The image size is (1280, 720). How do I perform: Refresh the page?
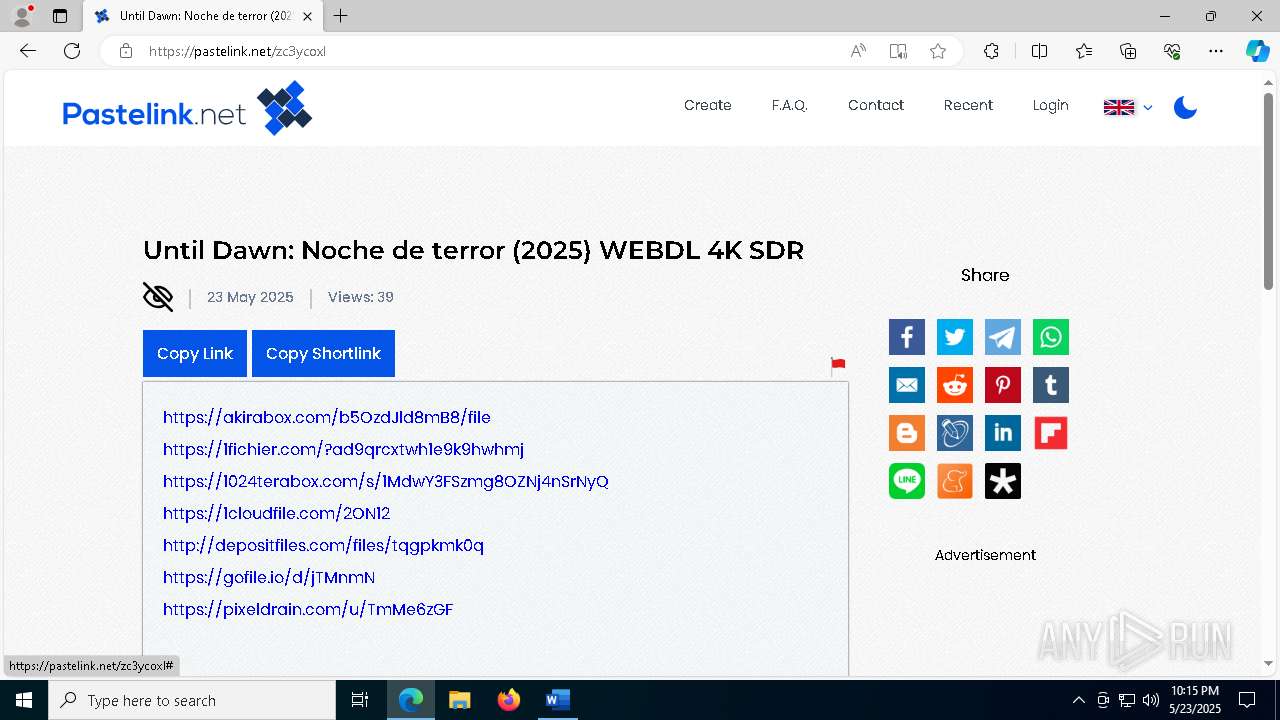click(x=72, y=51)
